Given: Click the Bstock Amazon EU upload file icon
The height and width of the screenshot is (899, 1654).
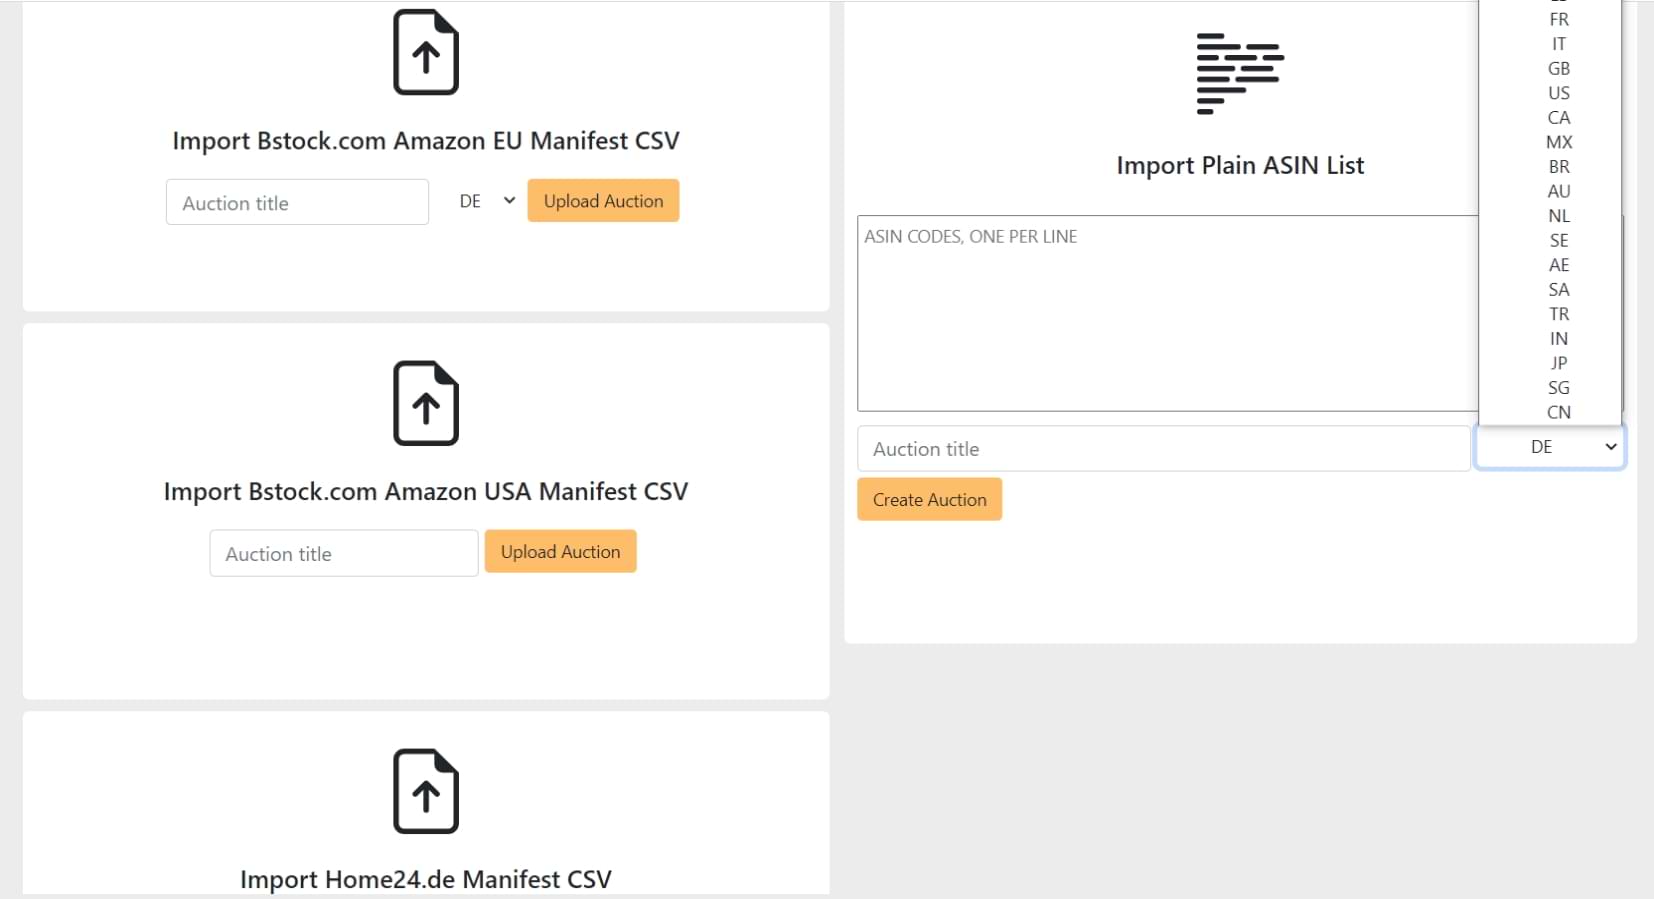Looking at the screenshot, I should (x=426, y=52).
